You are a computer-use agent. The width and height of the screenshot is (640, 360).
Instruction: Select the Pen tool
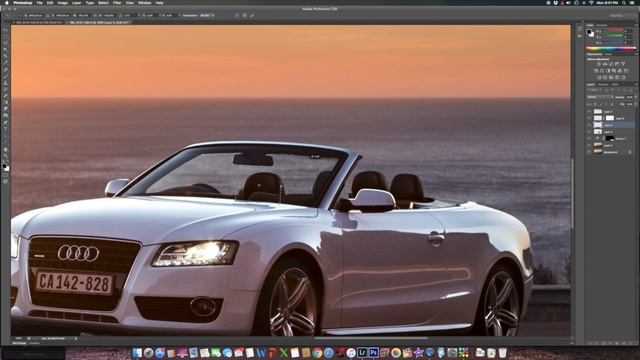click(5, 122)
